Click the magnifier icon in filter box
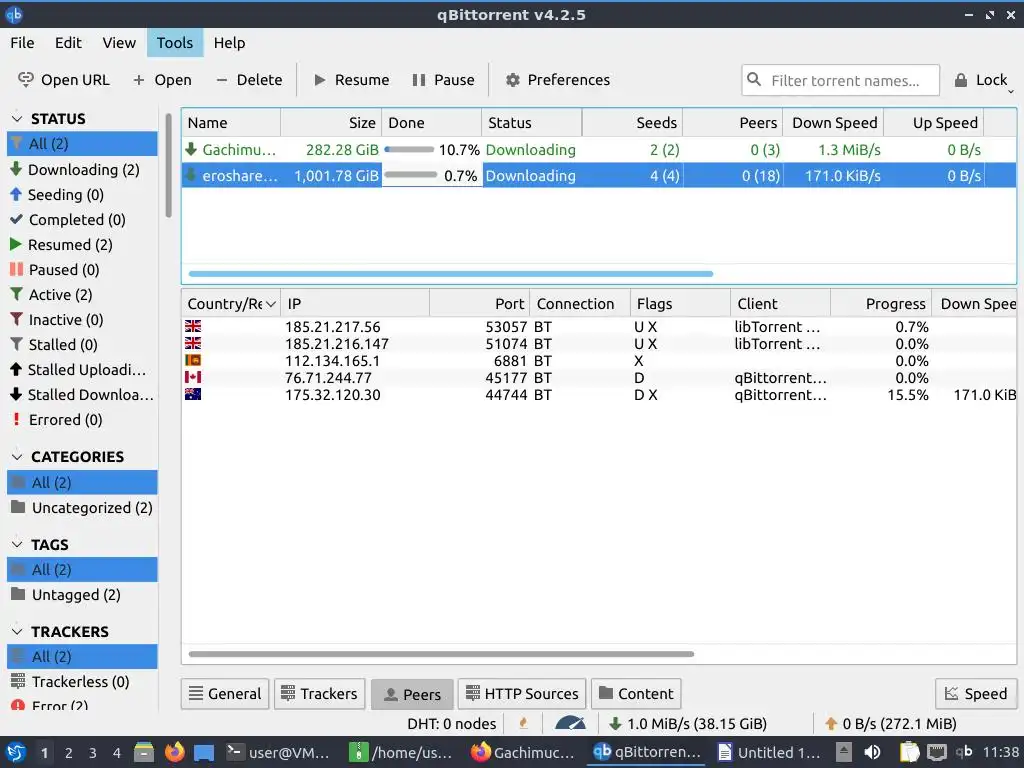This screenshot has width=1024, height=768. click(754, 79)
